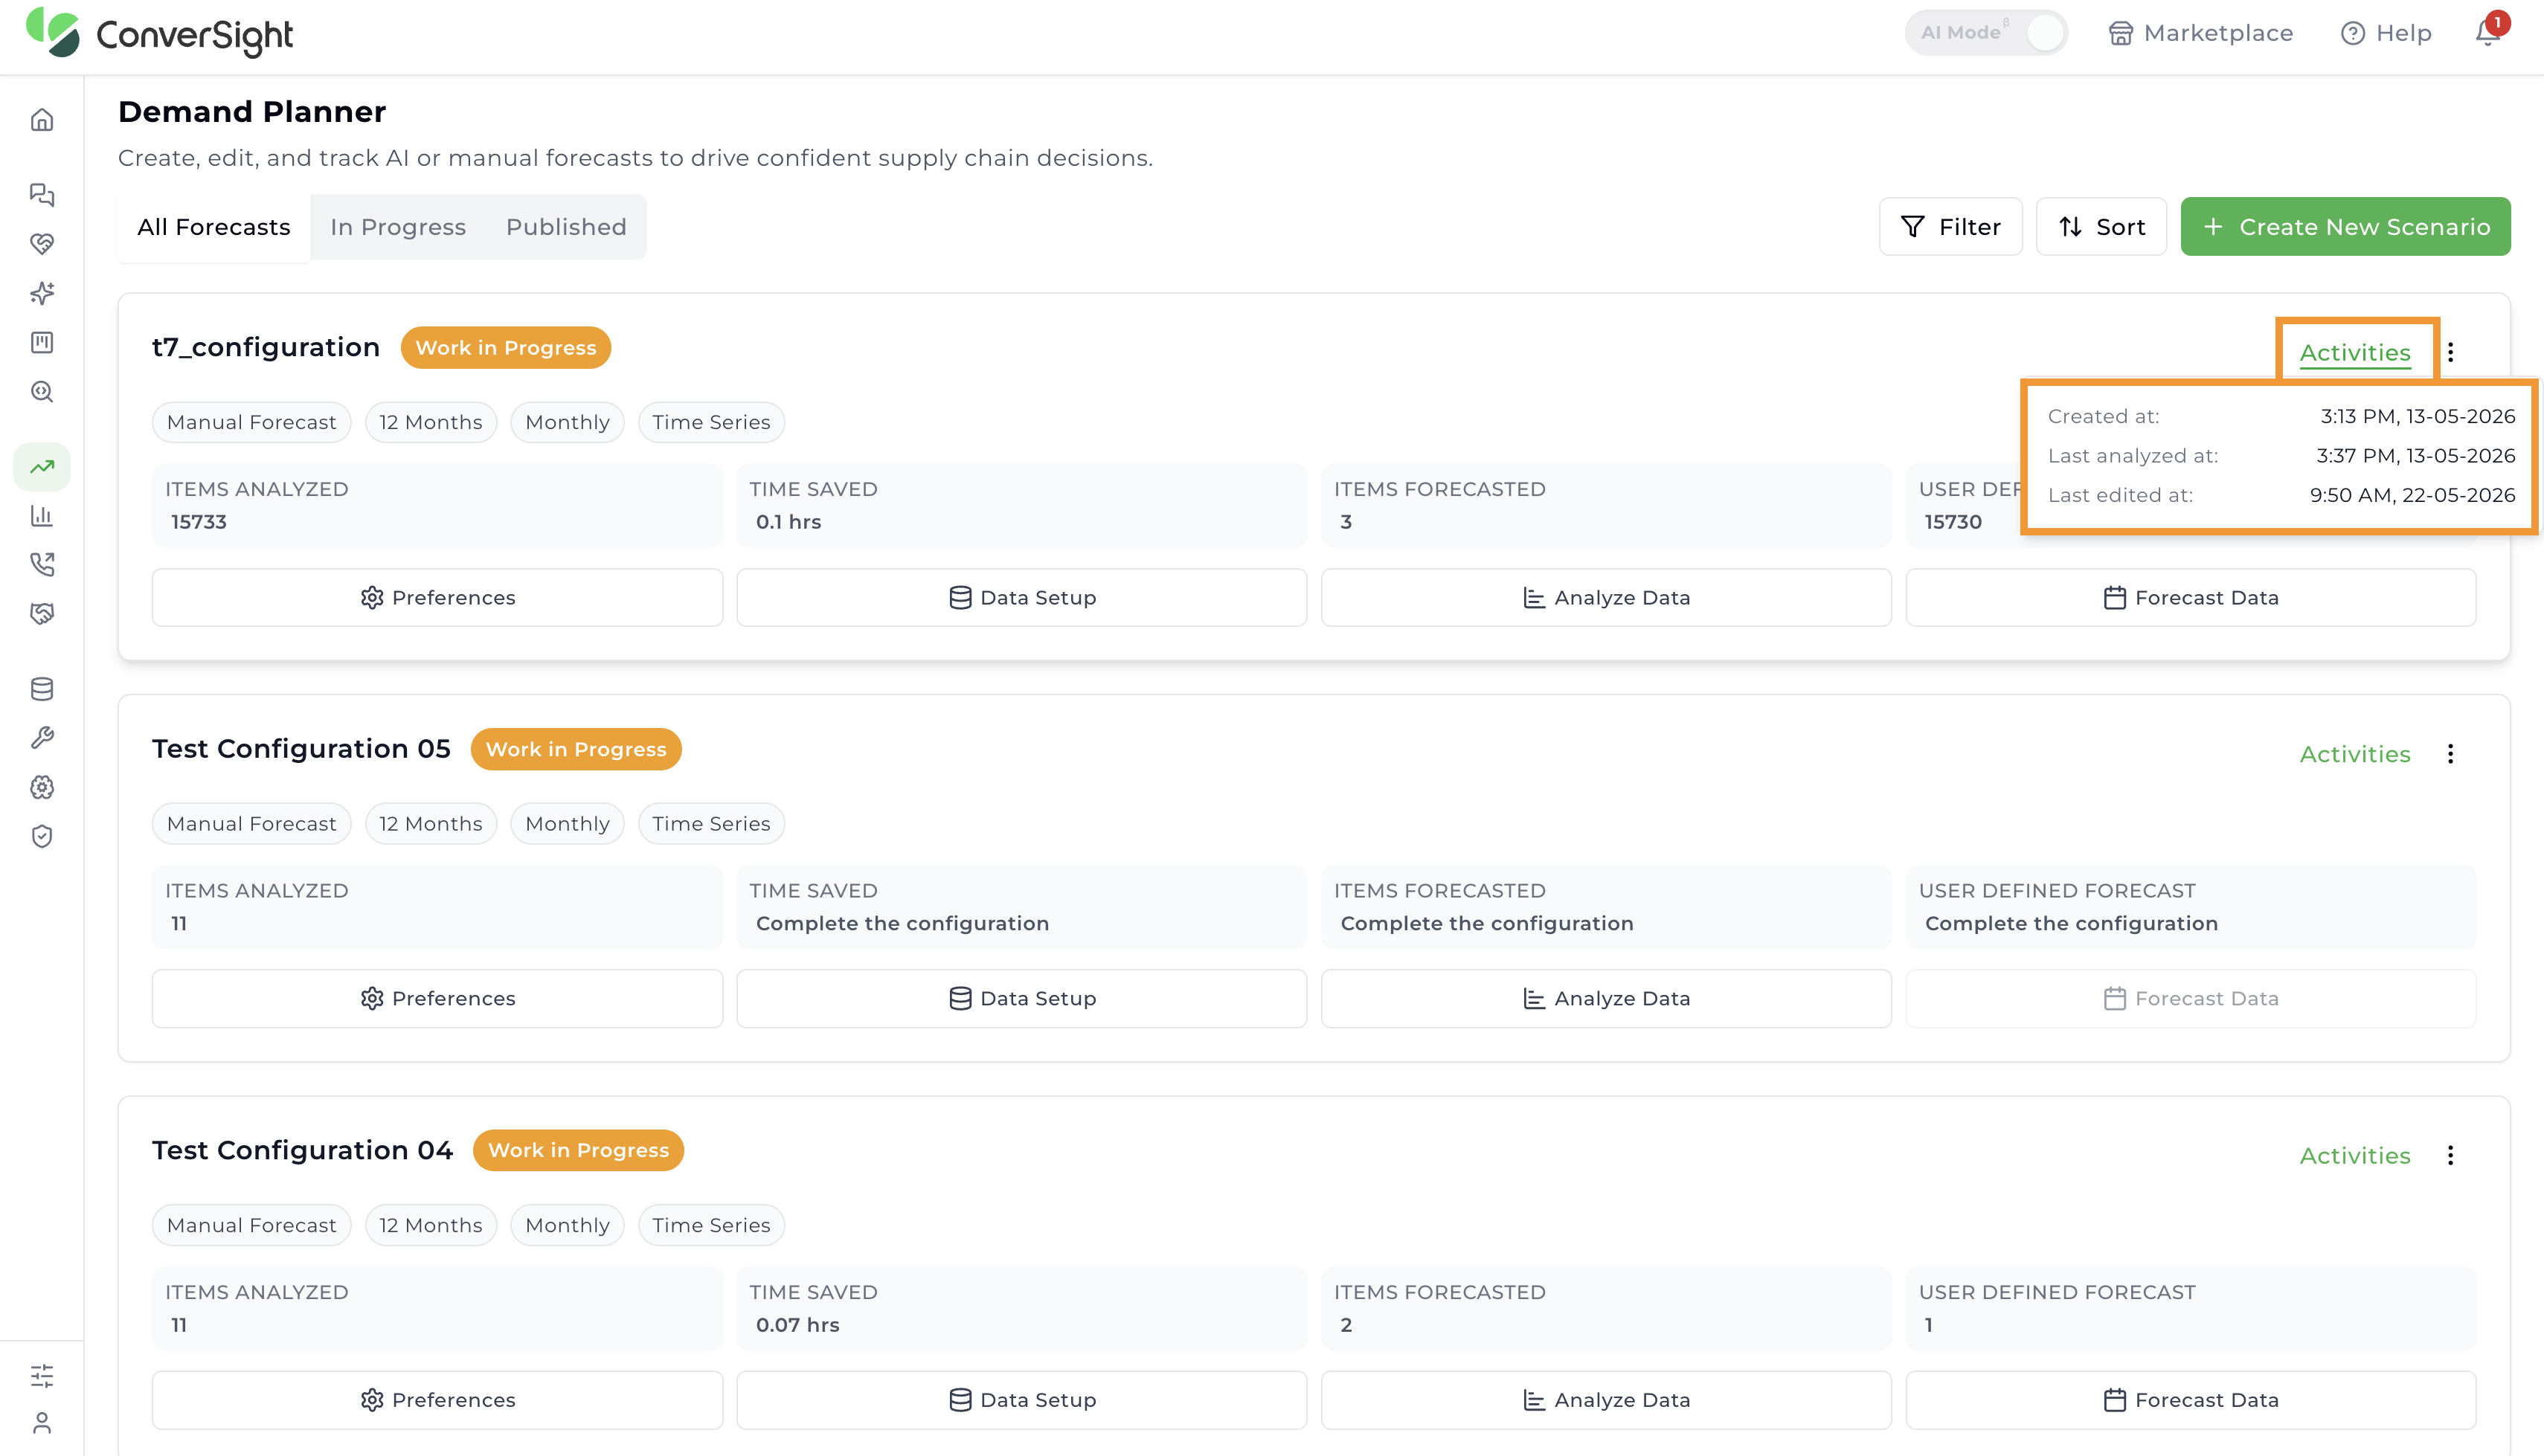
Task: Open the sliders icon at sidebar bottom
Action: pos(42,1376)
